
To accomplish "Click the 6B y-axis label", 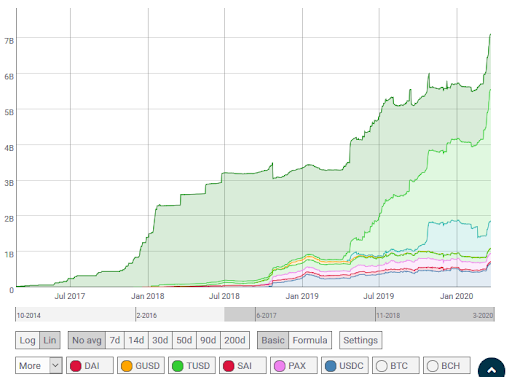I will (x=9, y=76).
